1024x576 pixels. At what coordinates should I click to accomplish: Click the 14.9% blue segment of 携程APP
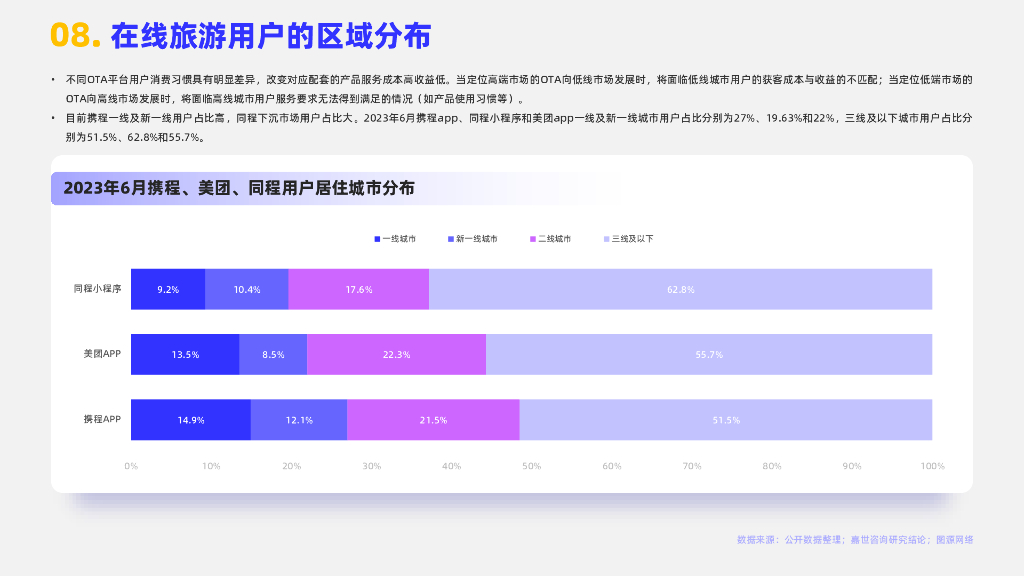(x=189, y=419)
